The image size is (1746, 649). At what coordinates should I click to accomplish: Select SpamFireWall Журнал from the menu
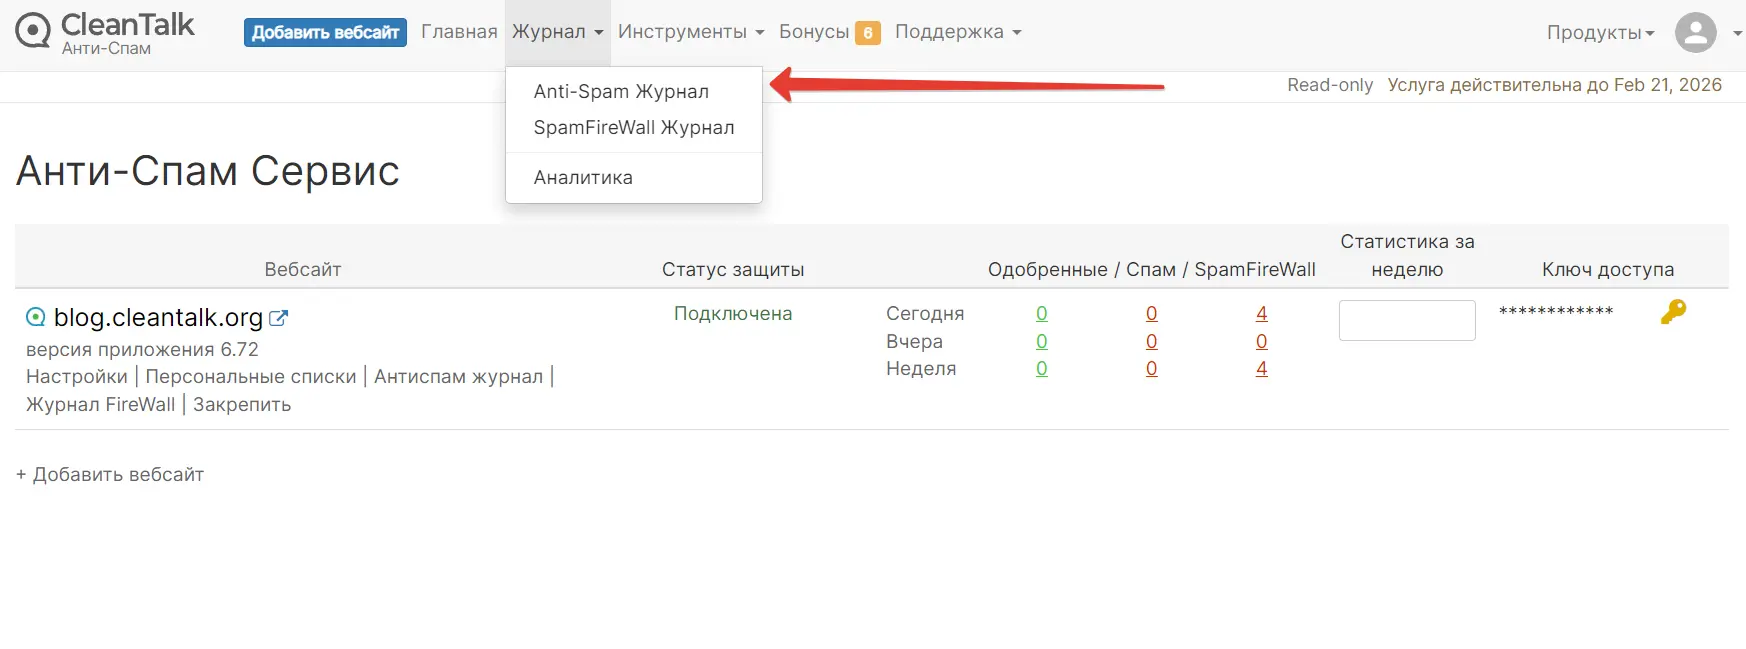634,127
